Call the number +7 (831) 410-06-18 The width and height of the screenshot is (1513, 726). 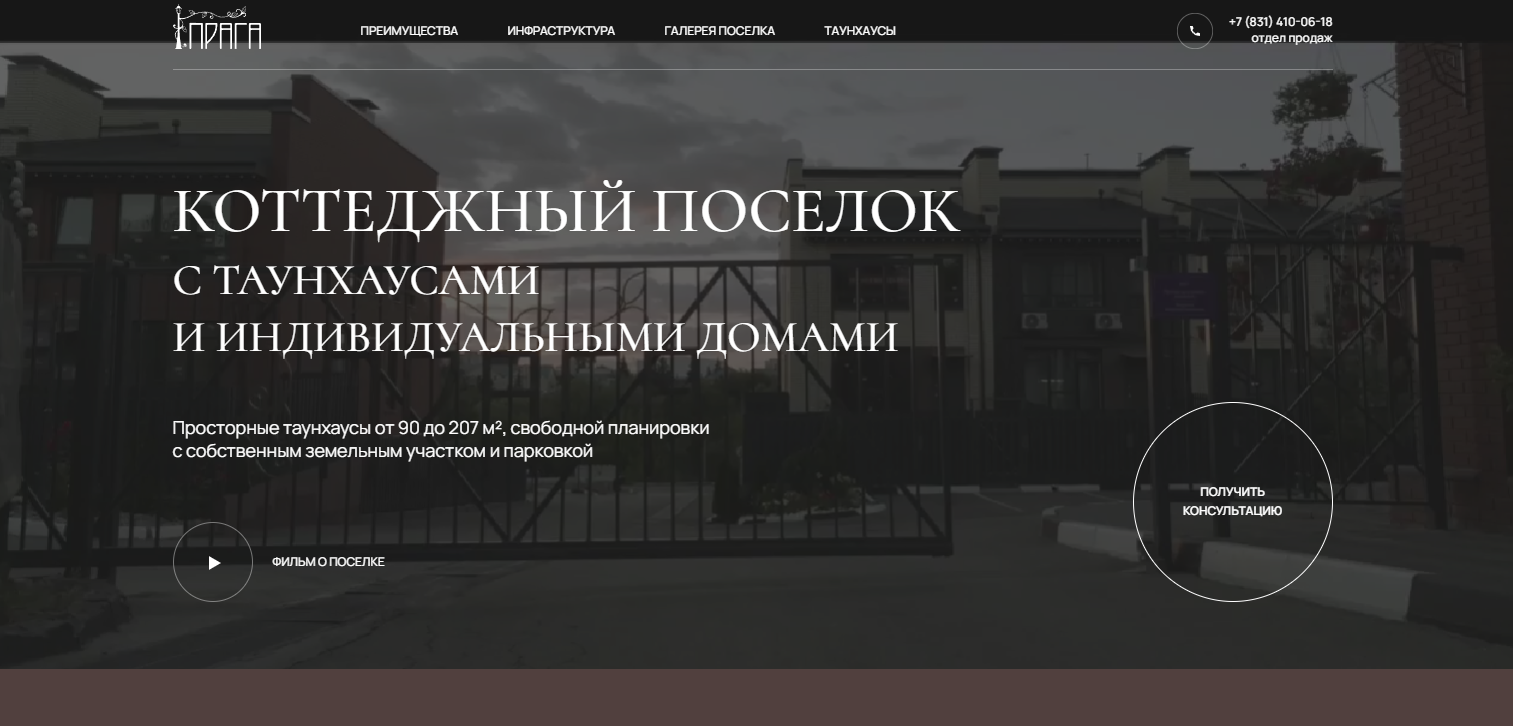(1280, 22)
